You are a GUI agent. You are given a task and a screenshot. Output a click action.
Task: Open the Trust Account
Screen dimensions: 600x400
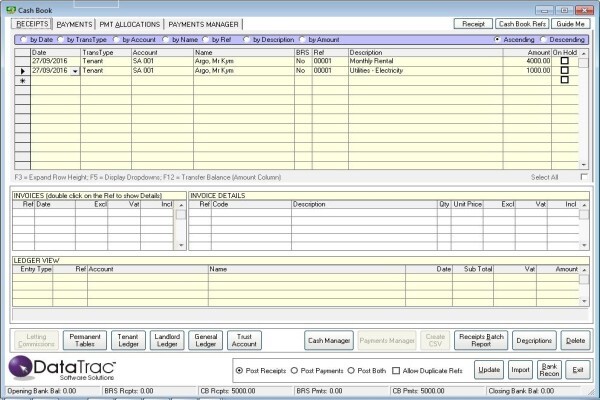[x=245, y=340]
